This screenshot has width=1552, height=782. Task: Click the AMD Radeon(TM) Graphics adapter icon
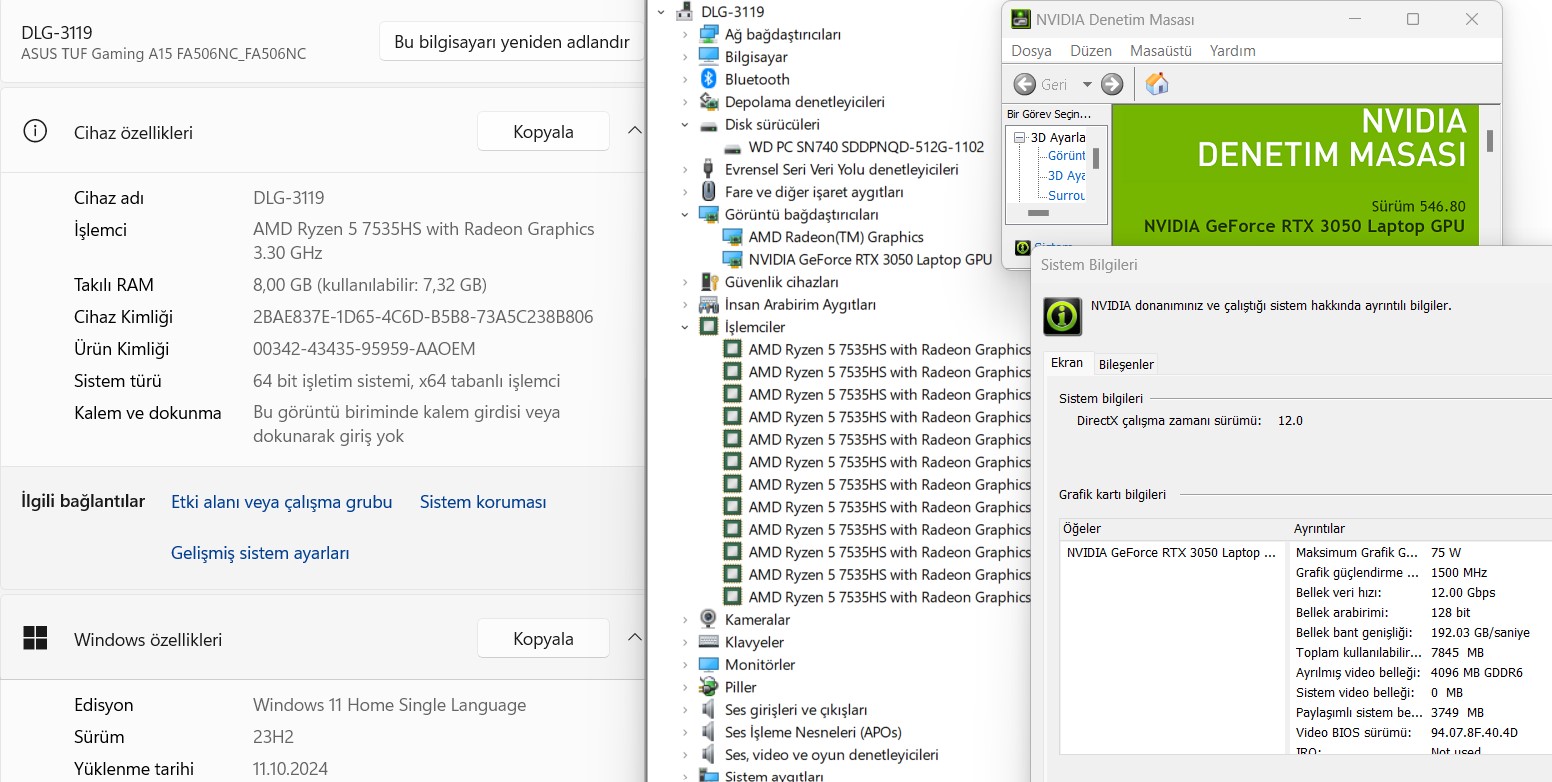[x=733, y=237]
